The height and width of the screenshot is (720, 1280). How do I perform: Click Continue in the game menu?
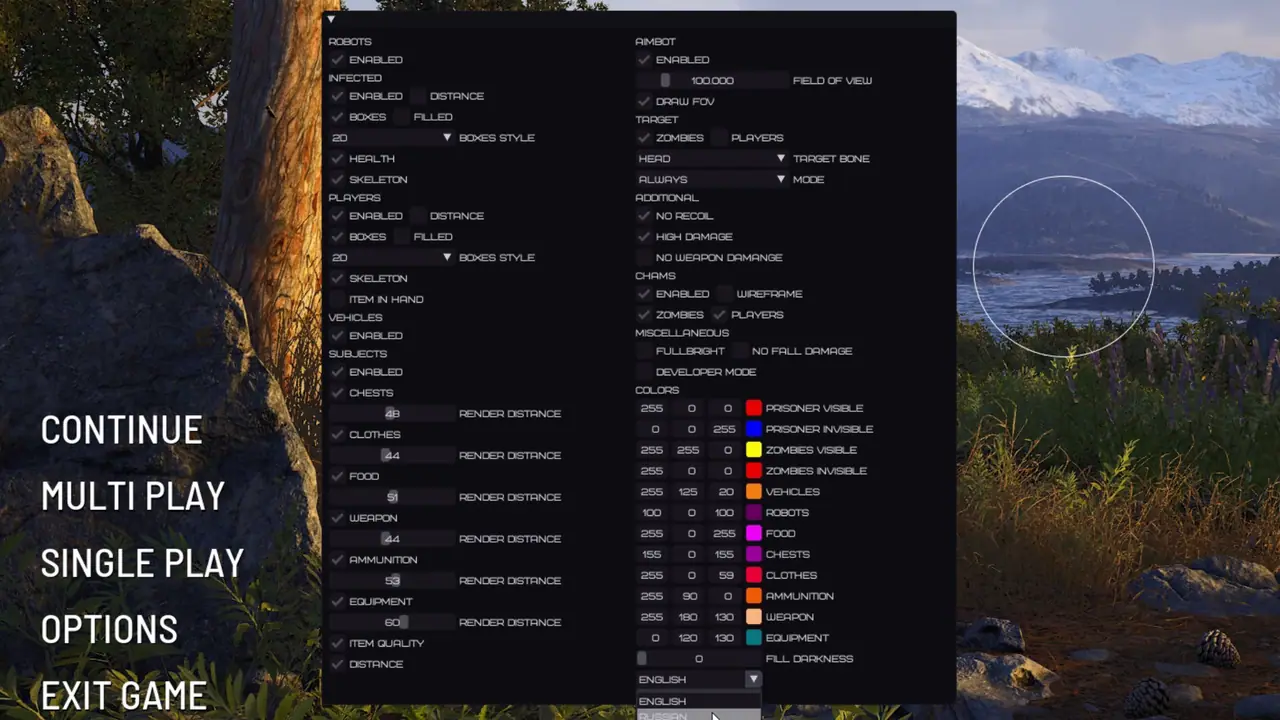pos(122,430)
